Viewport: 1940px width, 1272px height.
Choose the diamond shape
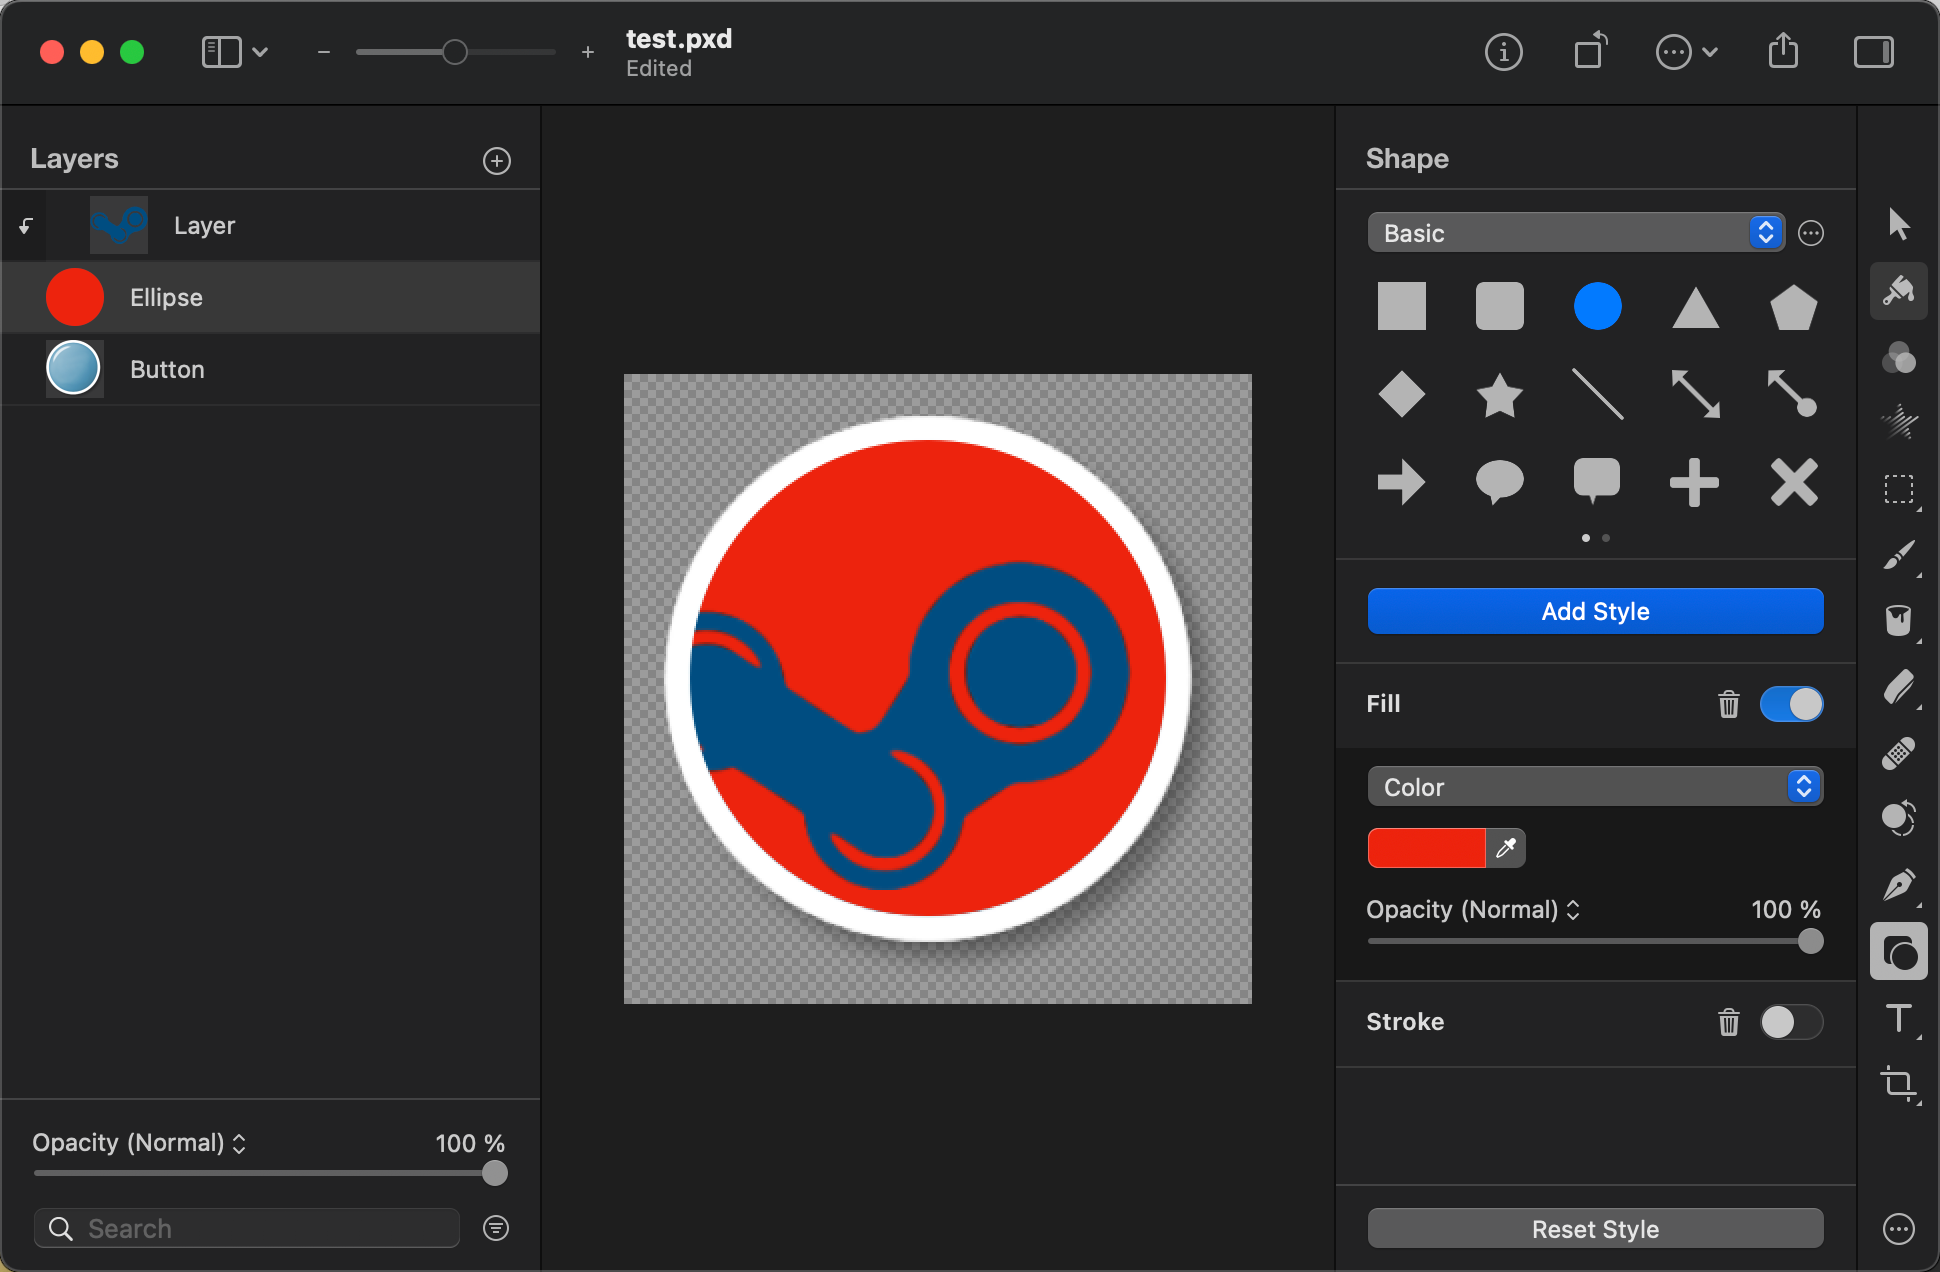click(x=1402, y=394)
